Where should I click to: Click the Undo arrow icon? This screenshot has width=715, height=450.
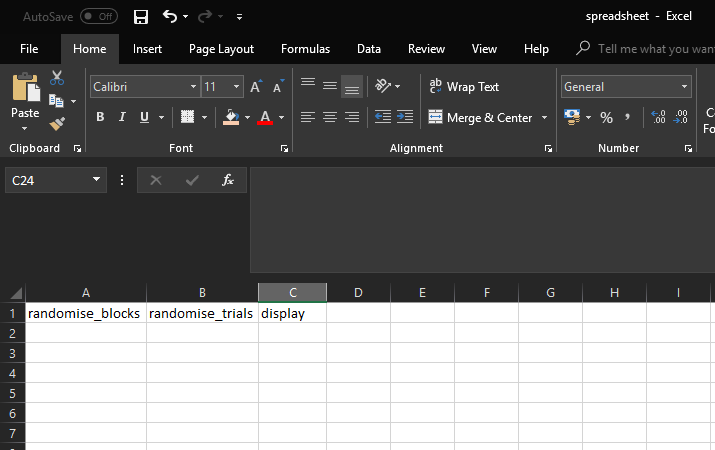pyautogui.click(x=170, y=17)
